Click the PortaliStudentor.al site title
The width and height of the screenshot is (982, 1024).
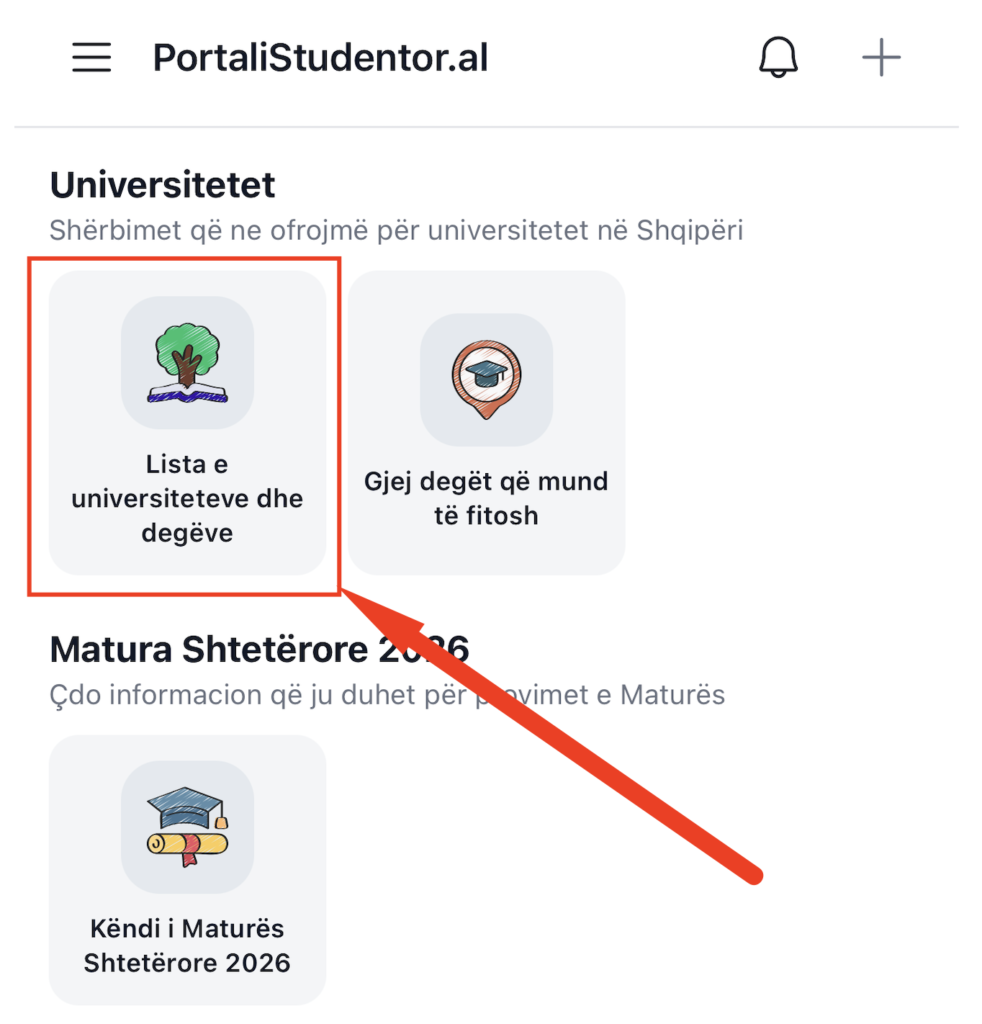coord(320,58)
